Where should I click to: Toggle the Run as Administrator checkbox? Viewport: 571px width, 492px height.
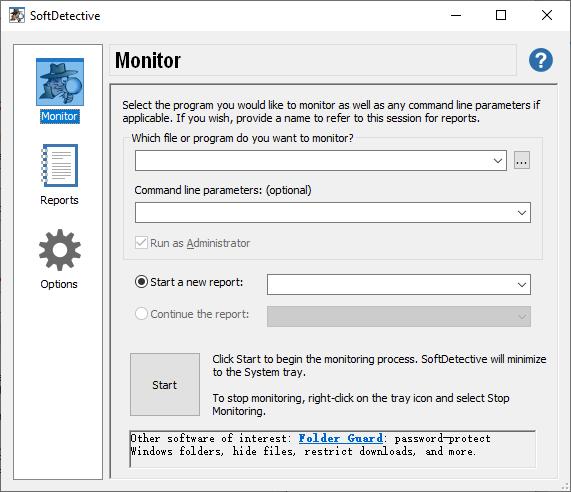141,243
